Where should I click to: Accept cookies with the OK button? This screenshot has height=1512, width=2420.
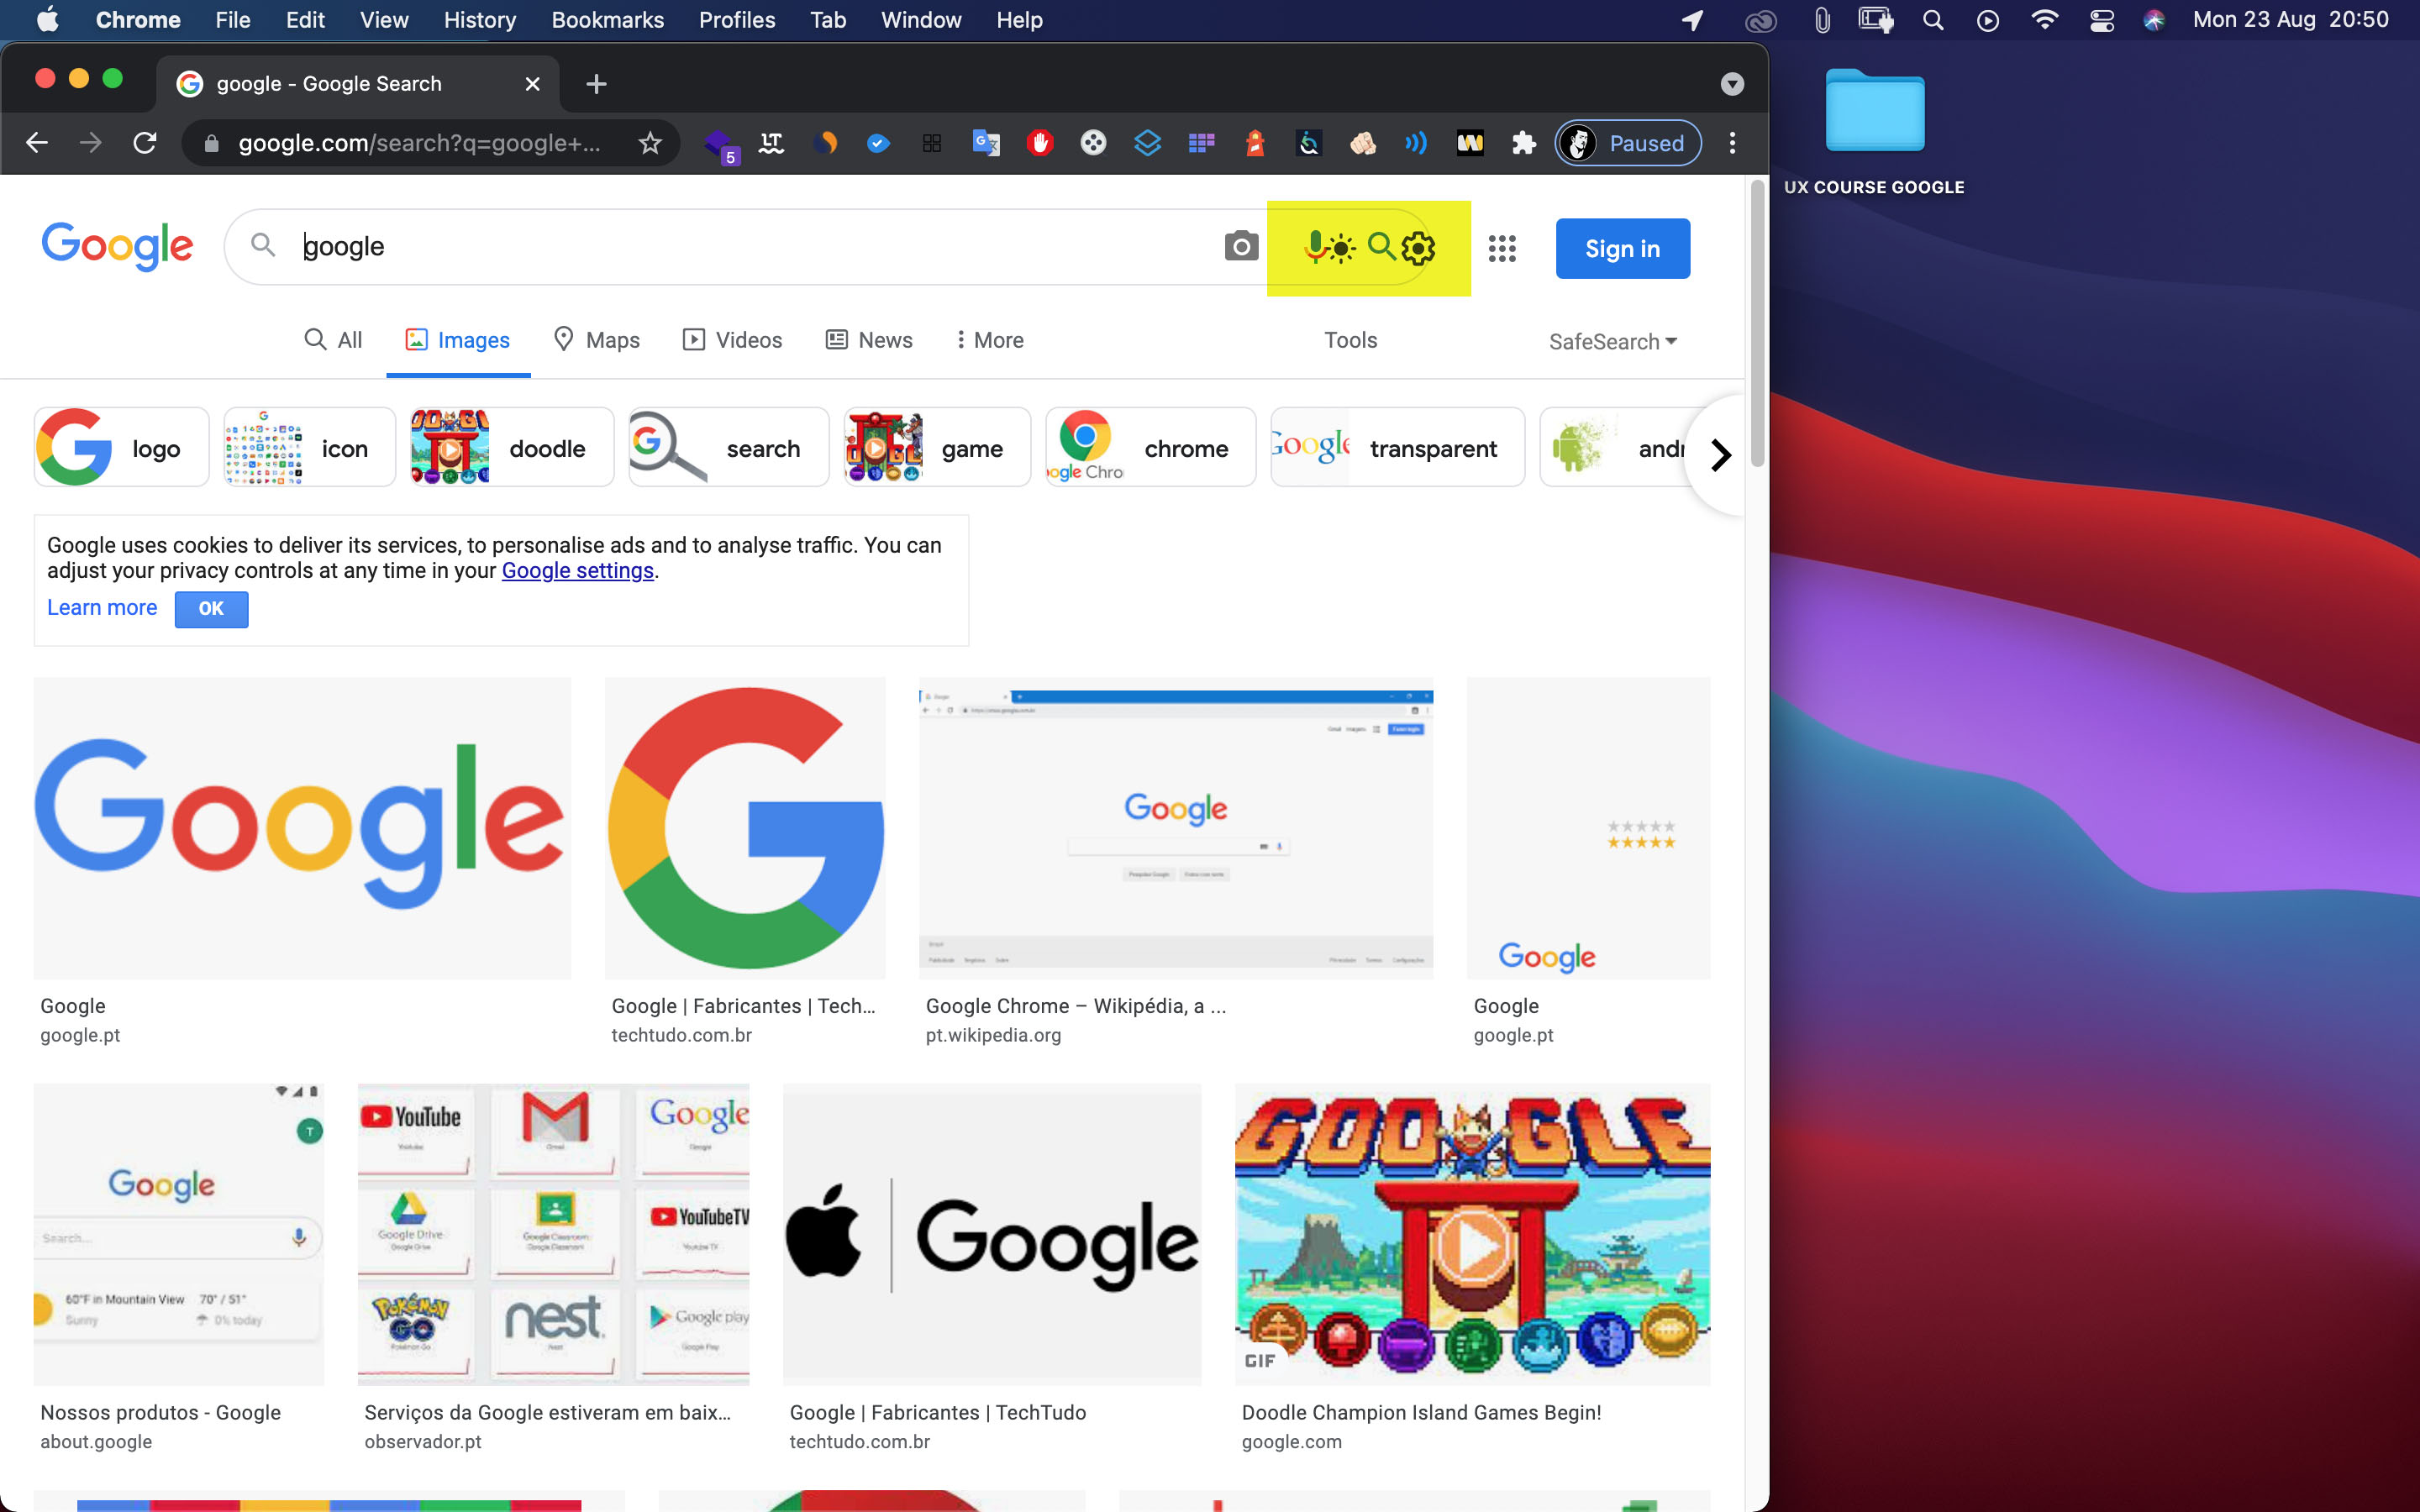point(211,608)
